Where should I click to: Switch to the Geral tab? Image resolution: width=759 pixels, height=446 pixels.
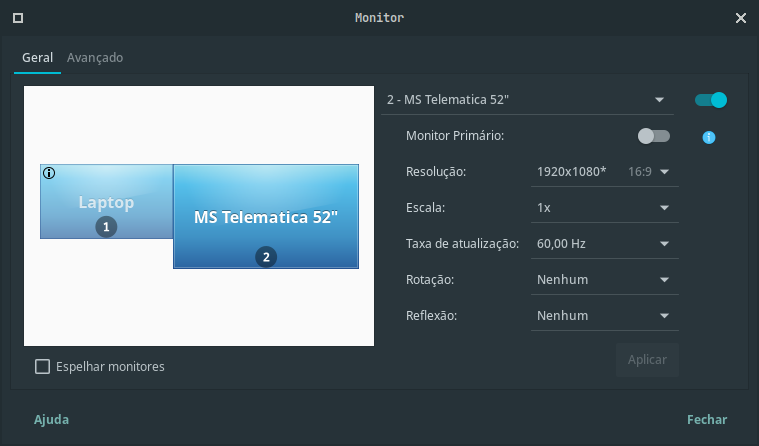[37, 58]
